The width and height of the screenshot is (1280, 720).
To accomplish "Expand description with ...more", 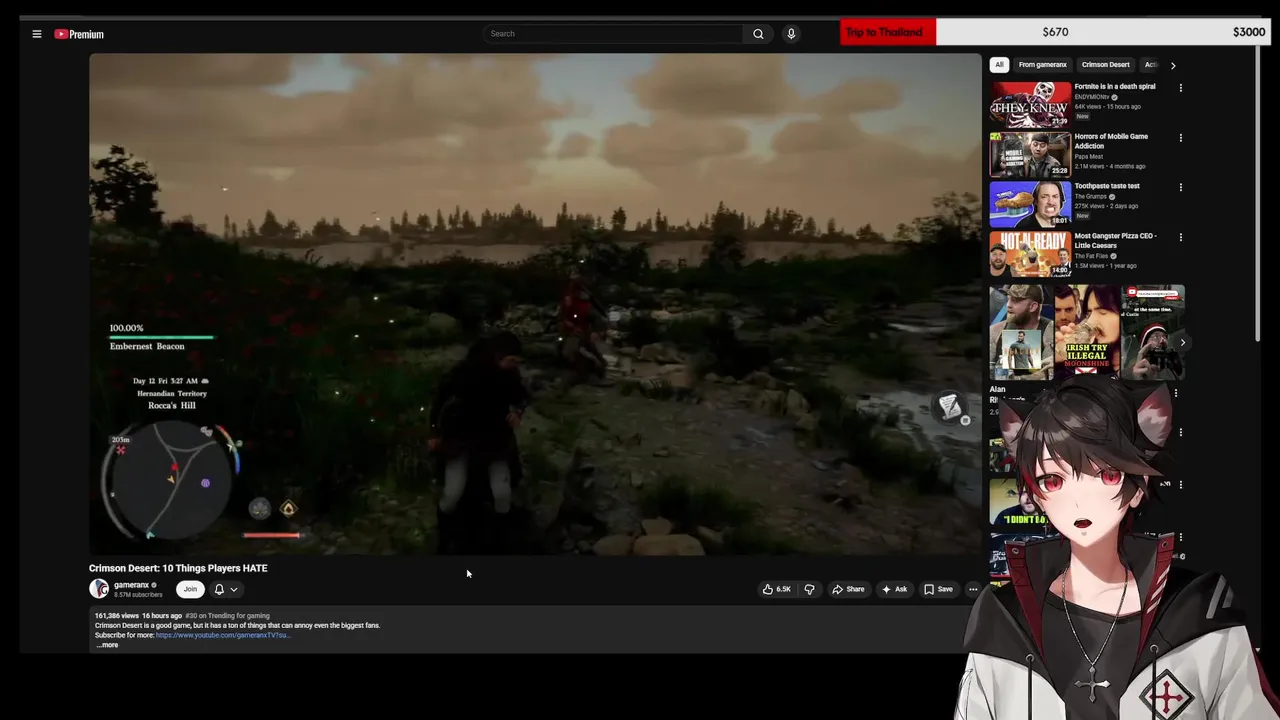I will [107, 645].
